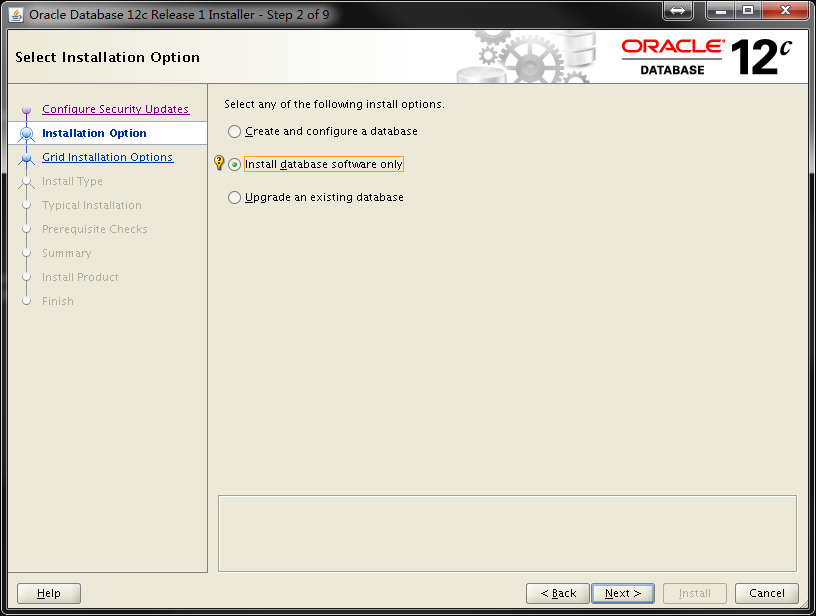Viewport: 816px width, 616px height.
Task: Click the Select Installation Option heading
Action: (107, 57)
